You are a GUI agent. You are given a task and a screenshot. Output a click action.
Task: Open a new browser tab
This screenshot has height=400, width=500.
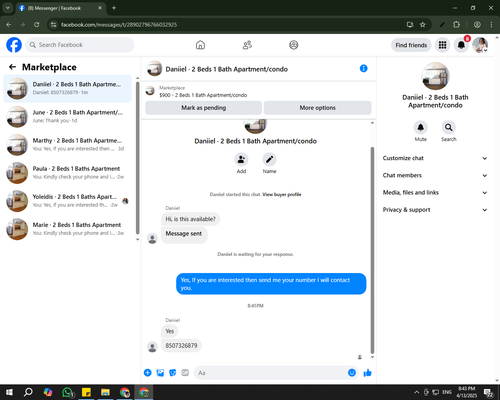coord(114,8)
